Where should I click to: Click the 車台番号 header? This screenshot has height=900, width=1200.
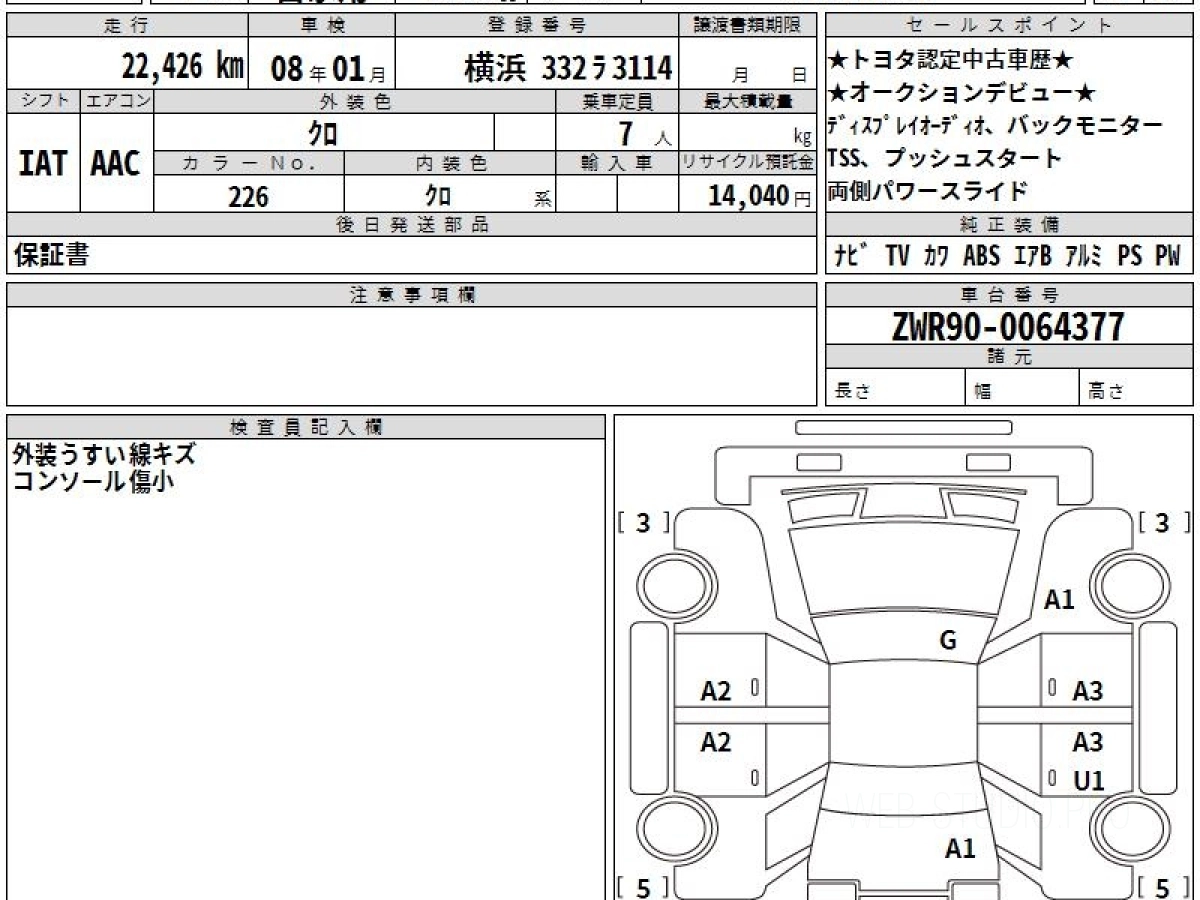point(1009,295)
